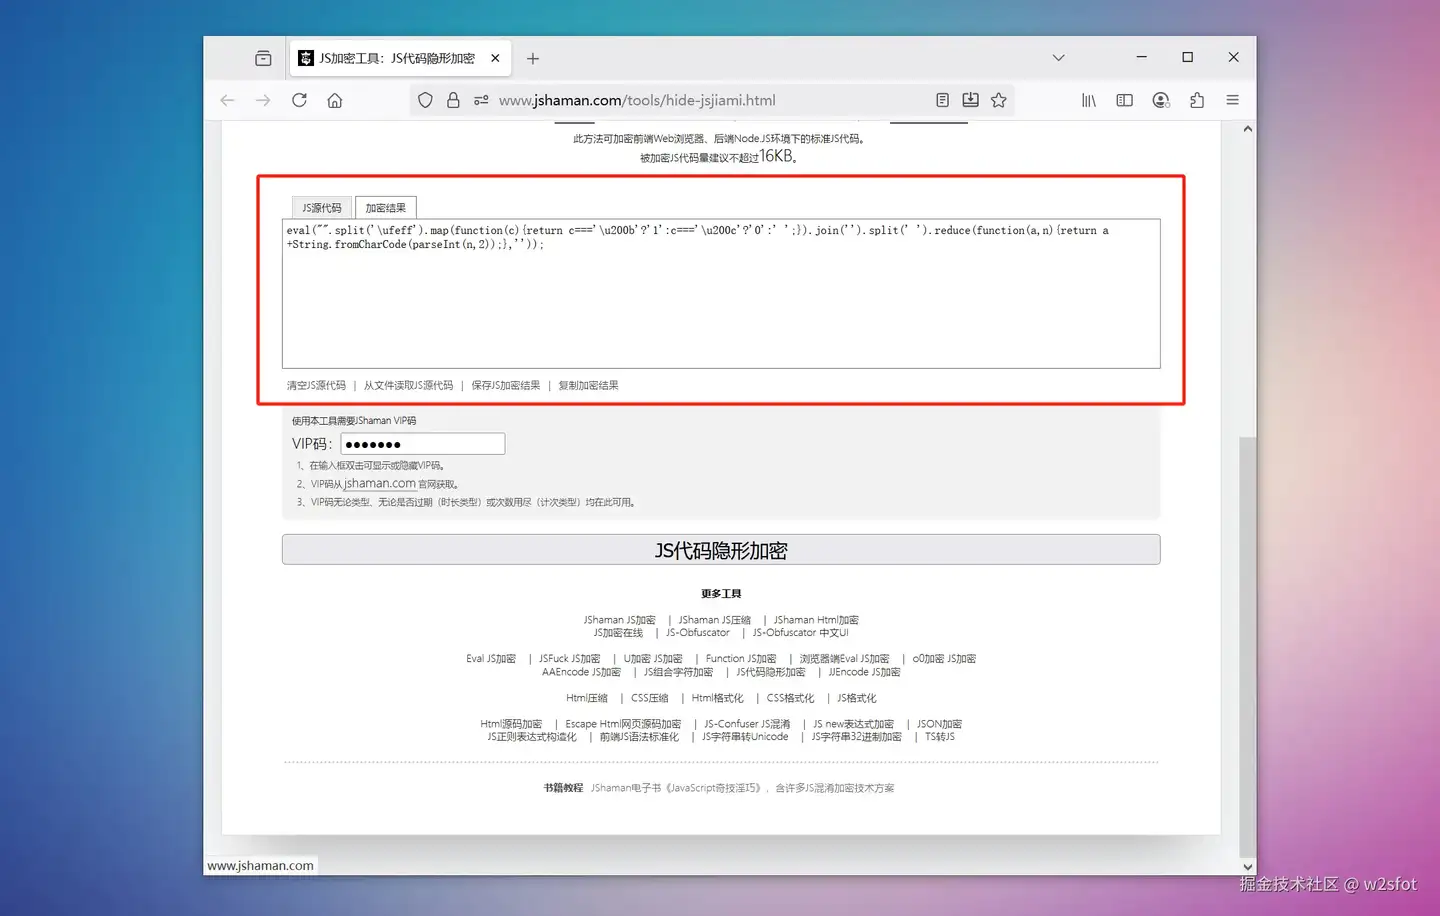Open the Eval JS加密 link

point(491,658)
